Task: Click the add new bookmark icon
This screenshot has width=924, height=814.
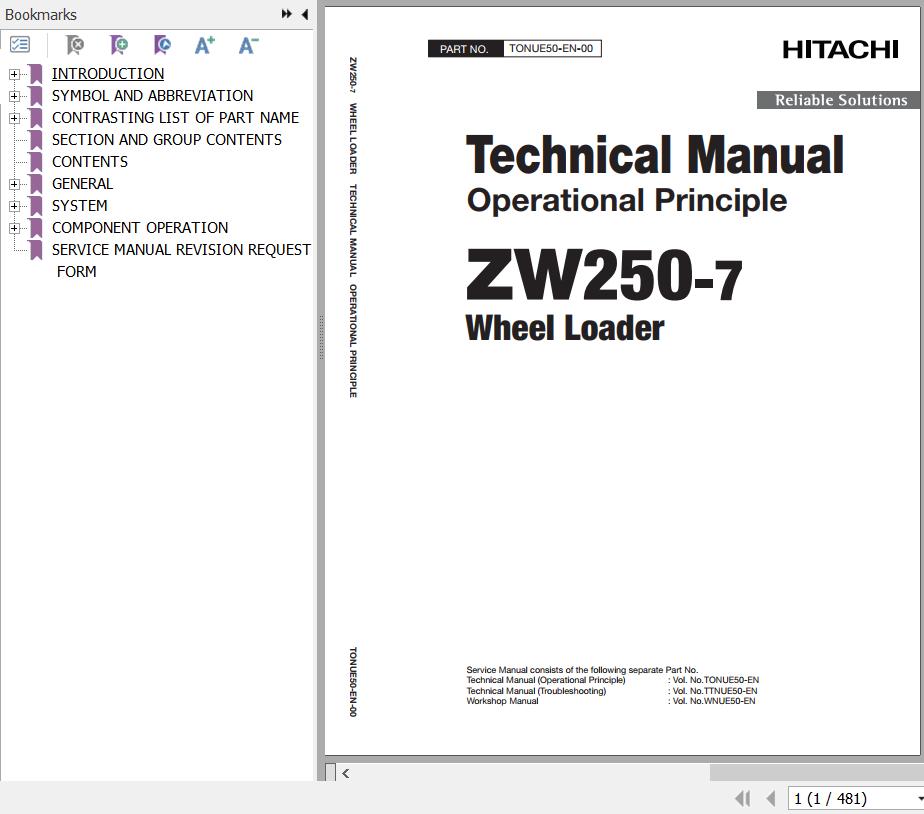Action: (118, 45)
